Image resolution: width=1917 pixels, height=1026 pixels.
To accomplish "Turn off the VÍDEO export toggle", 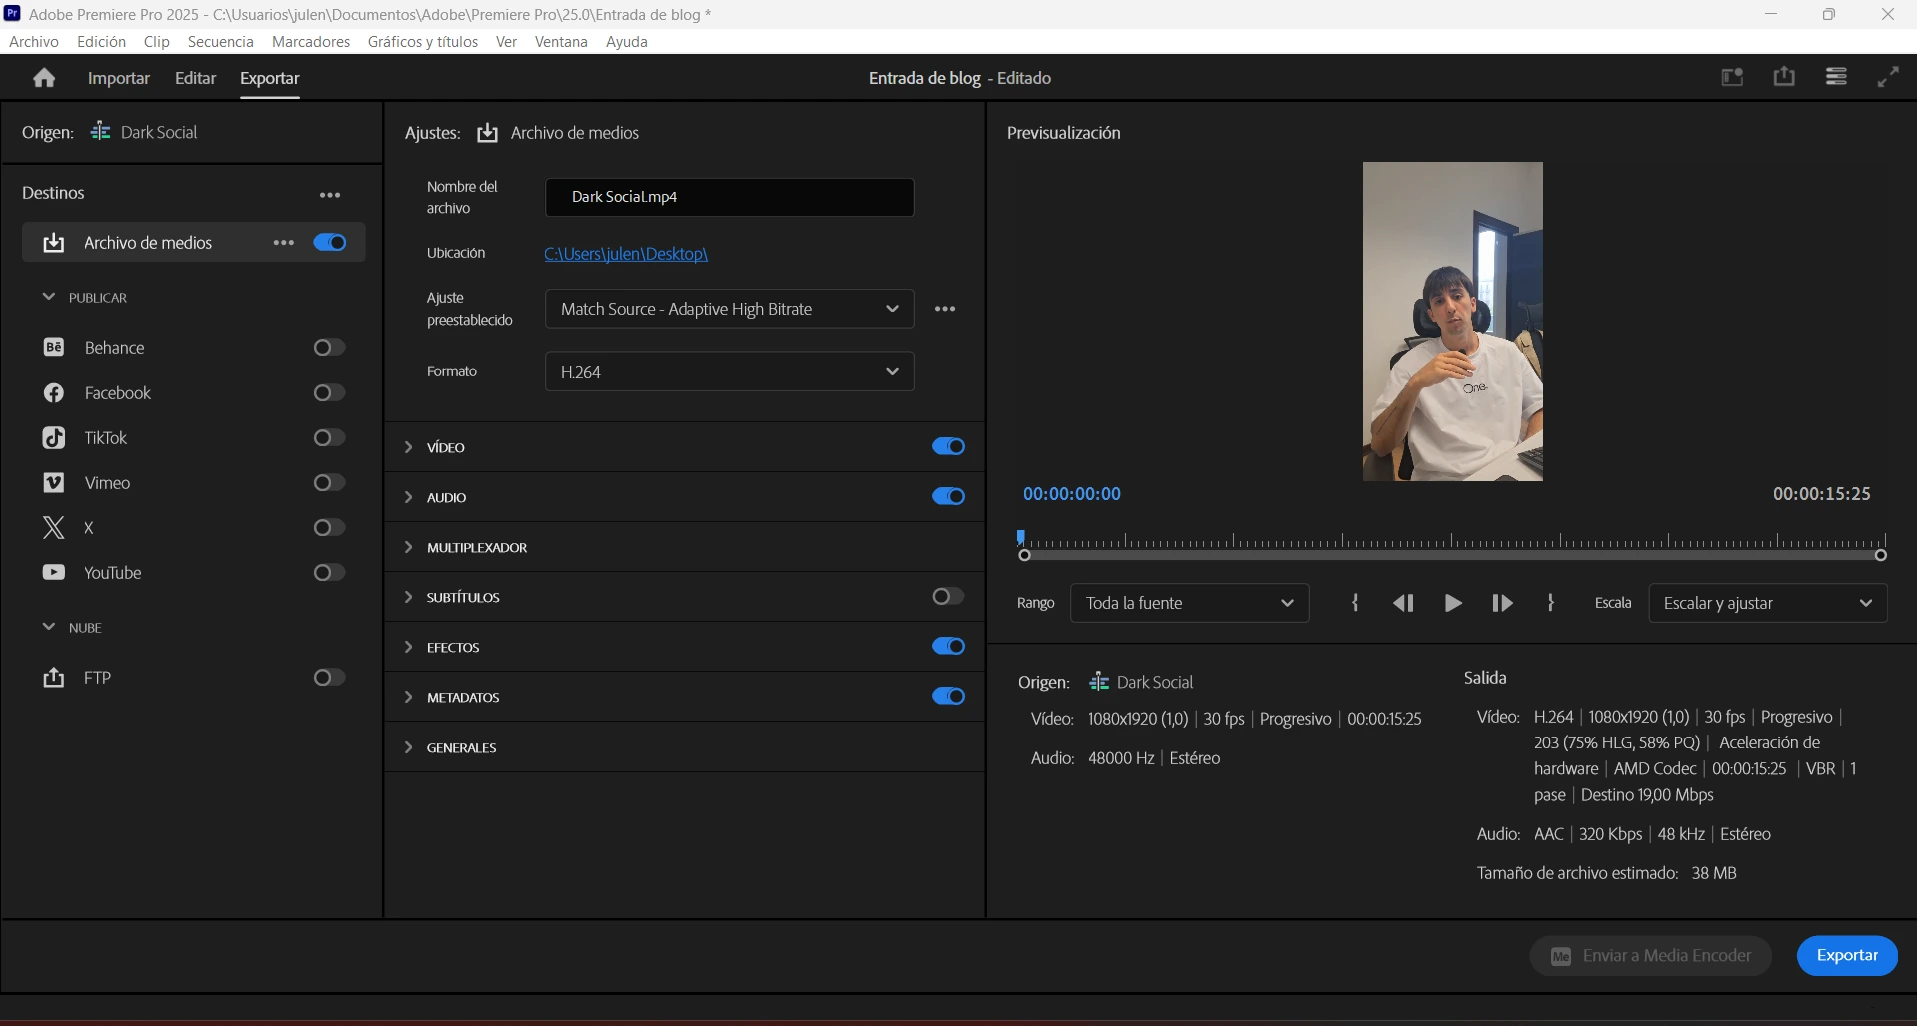I will (948, 446).
